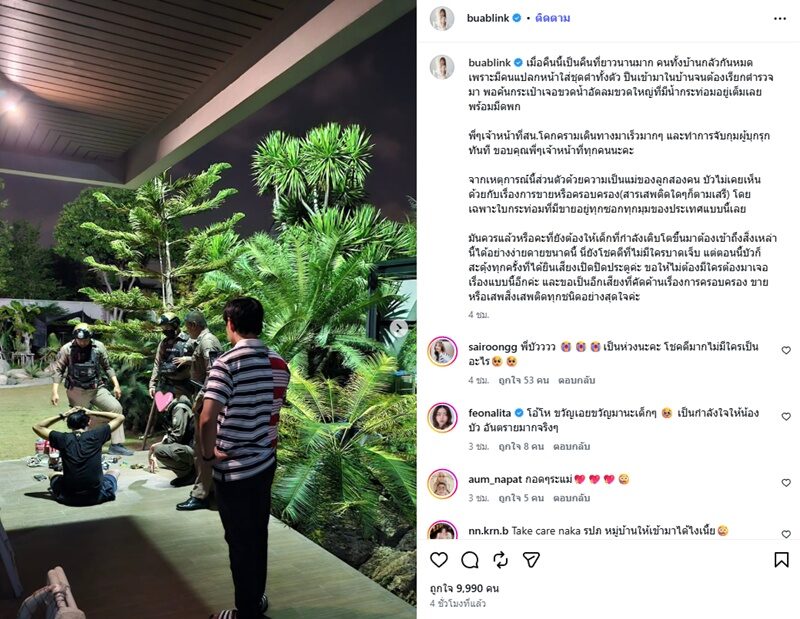The height and width of the screenshot is (619, 800).
Task: Like nn.krn.b's comment heart
Action: (x=786, y=534)
